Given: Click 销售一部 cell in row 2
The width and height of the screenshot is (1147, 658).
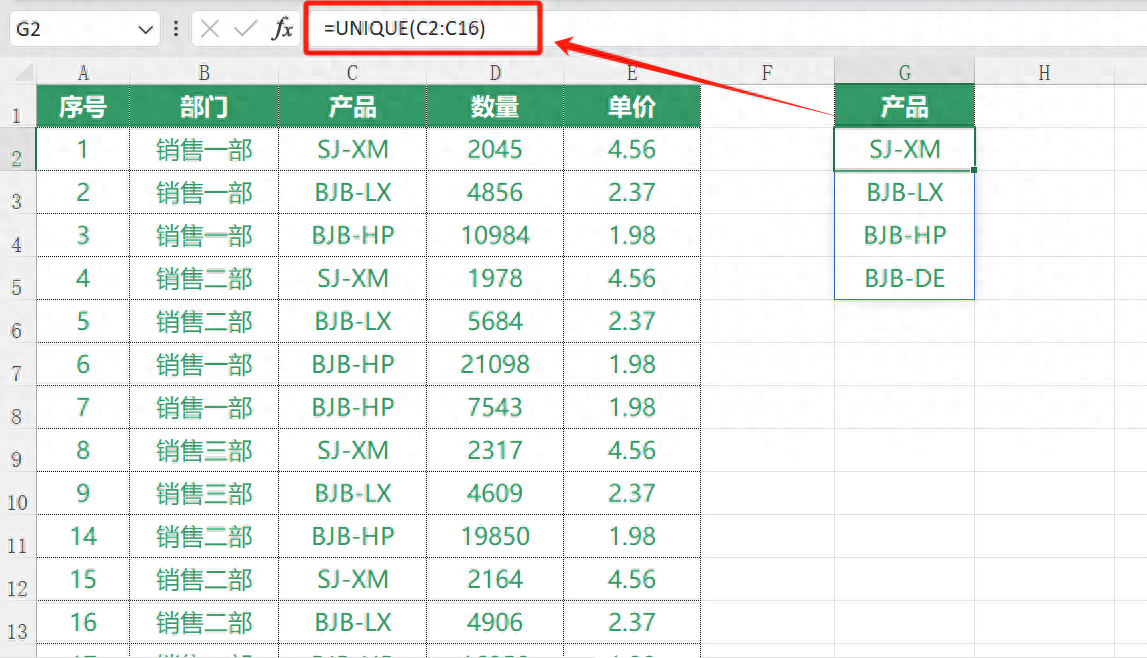Looking at the screenshot, I should 204,150.
